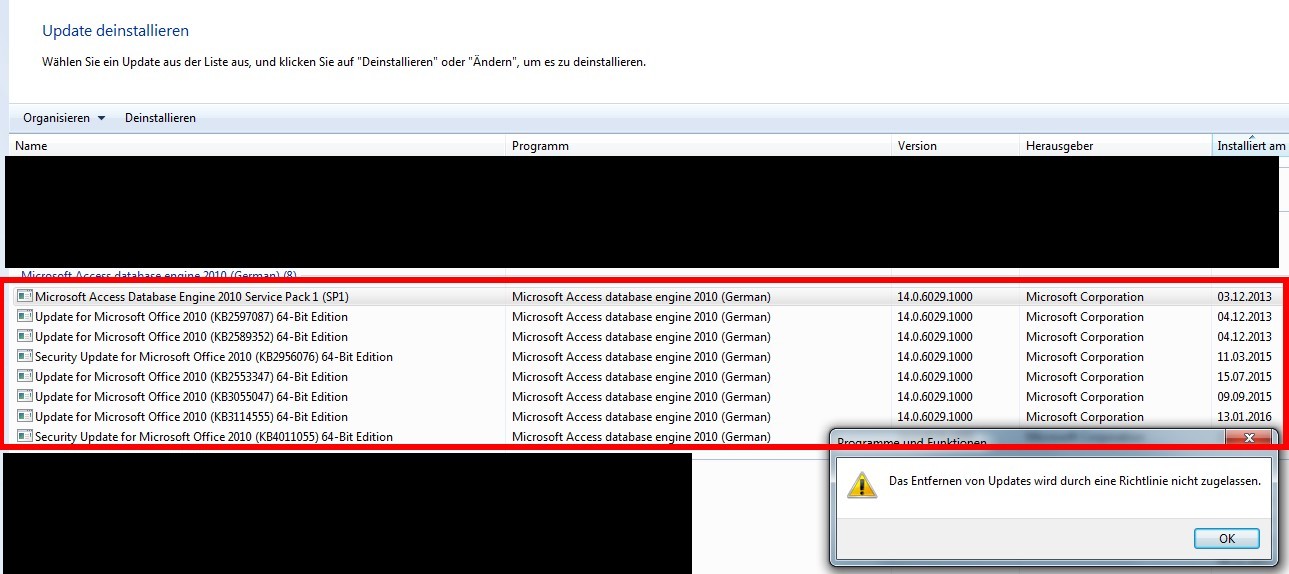Sort by the Name column header
1289x574 pixels.
pos(258,146)
